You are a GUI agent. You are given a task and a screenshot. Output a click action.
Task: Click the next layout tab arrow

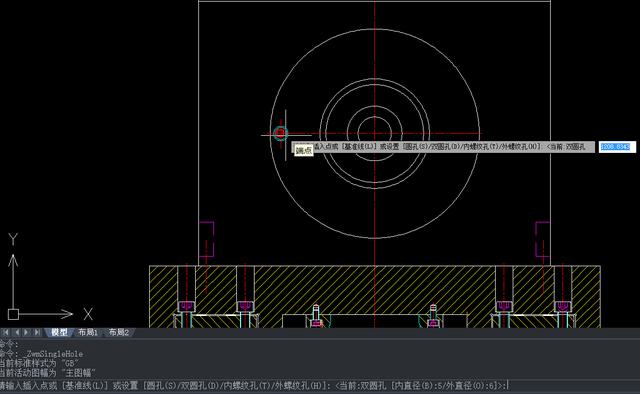(27, 332)
